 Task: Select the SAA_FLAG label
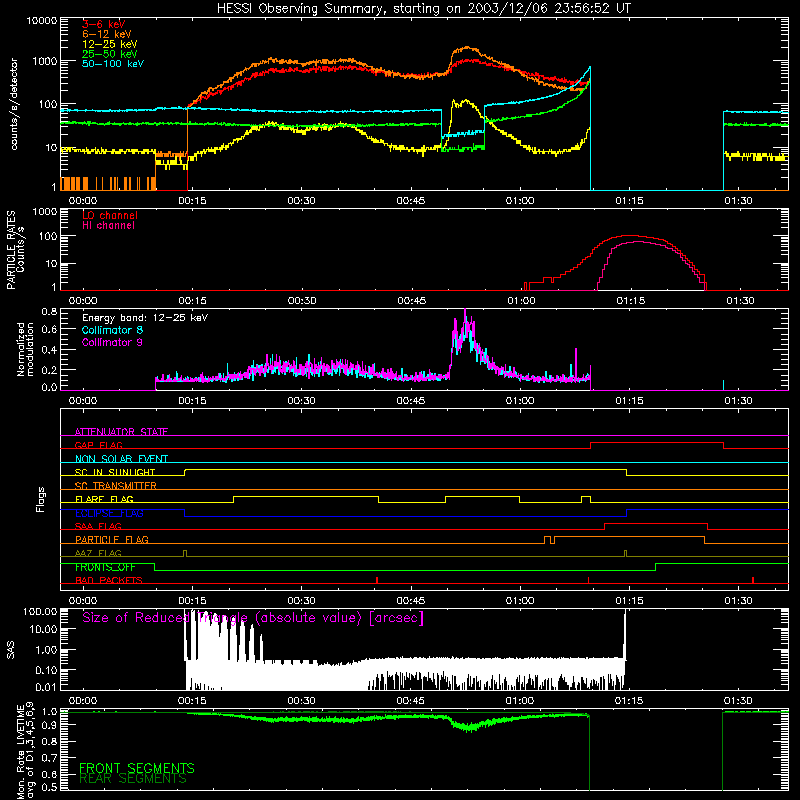[98, 526]
